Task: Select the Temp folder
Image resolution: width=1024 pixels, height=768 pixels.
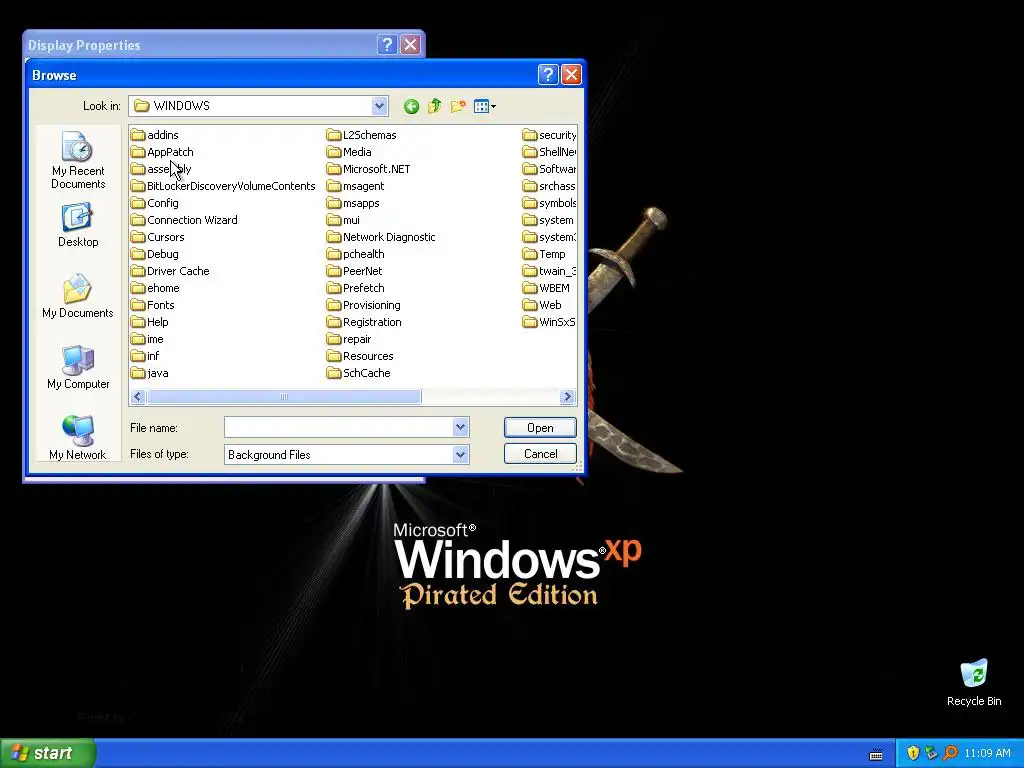Action: point(544,254)
